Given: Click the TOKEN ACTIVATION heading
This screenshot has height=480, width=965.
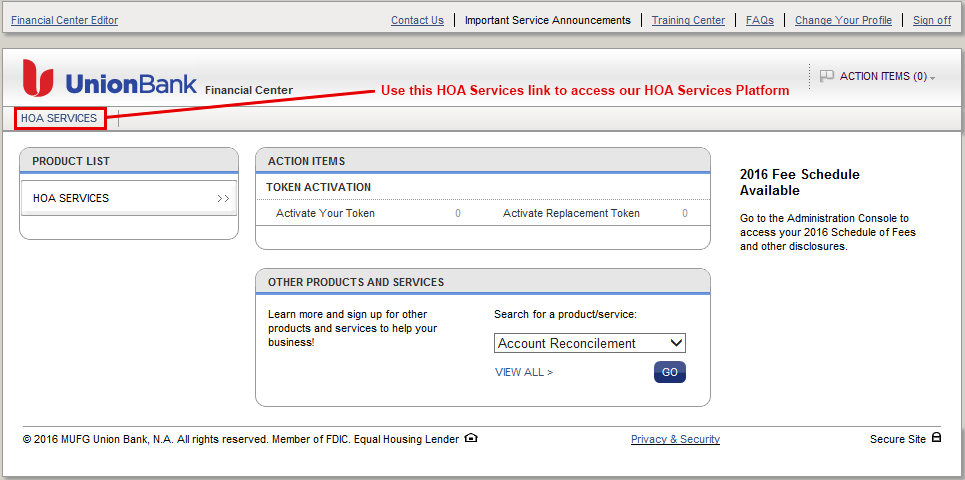Looking at the screenshot, I should pos(318,187).
